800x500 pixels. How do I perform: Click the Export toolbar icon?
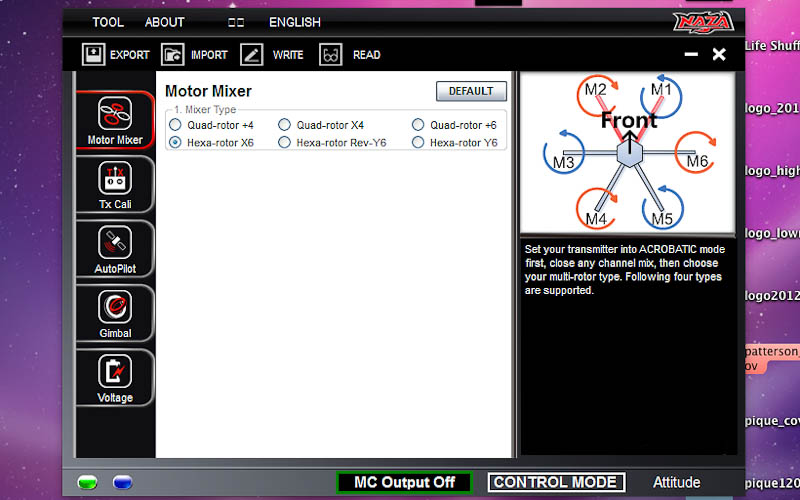point(93,55)
